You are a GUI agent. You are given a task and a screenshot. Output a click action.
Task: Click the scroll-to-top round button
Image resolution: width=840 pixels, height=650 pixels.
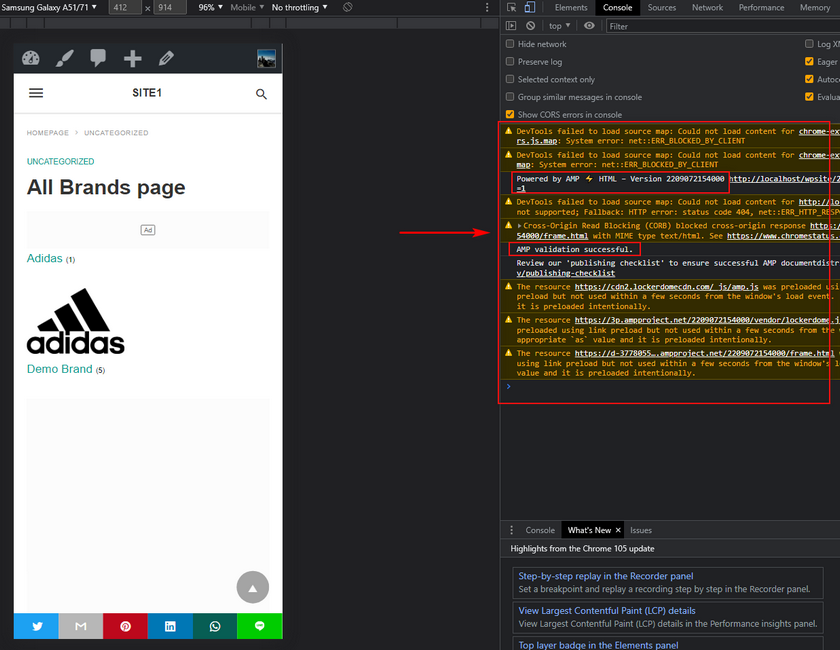click(x=253, y=587)
